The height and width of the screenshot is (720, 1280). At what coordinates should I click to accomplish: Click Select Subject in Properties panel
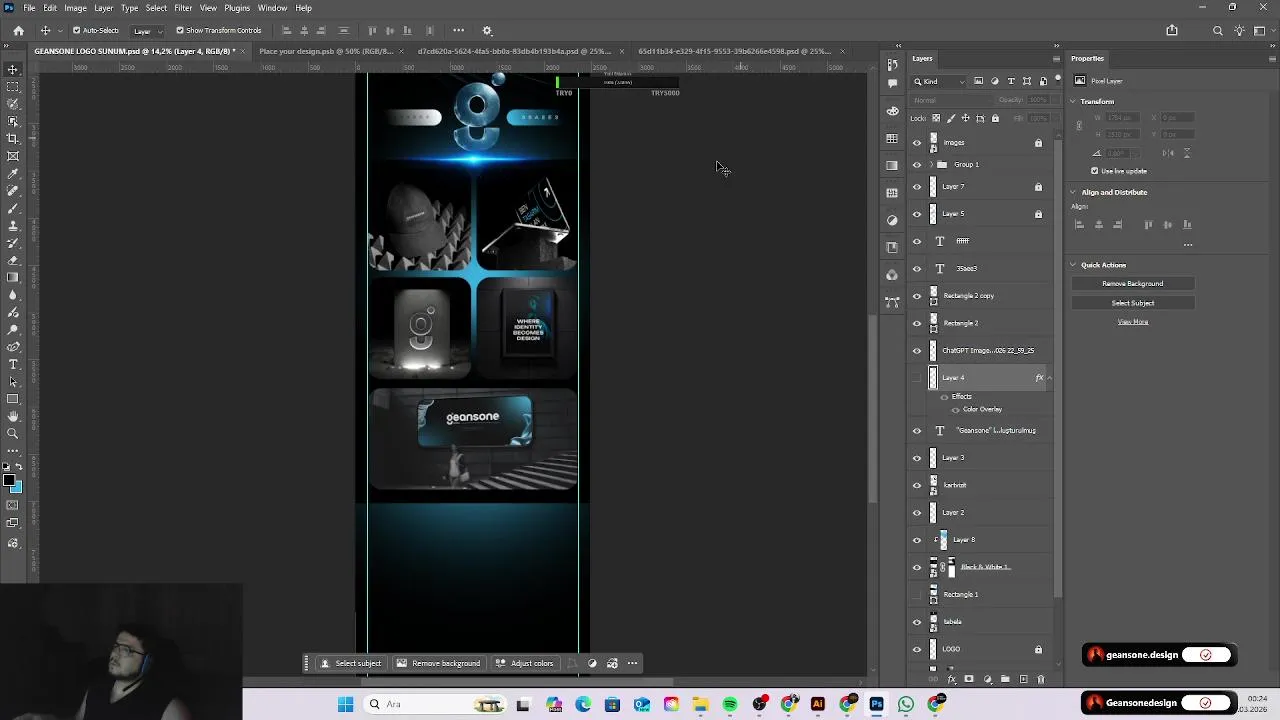1133,303
